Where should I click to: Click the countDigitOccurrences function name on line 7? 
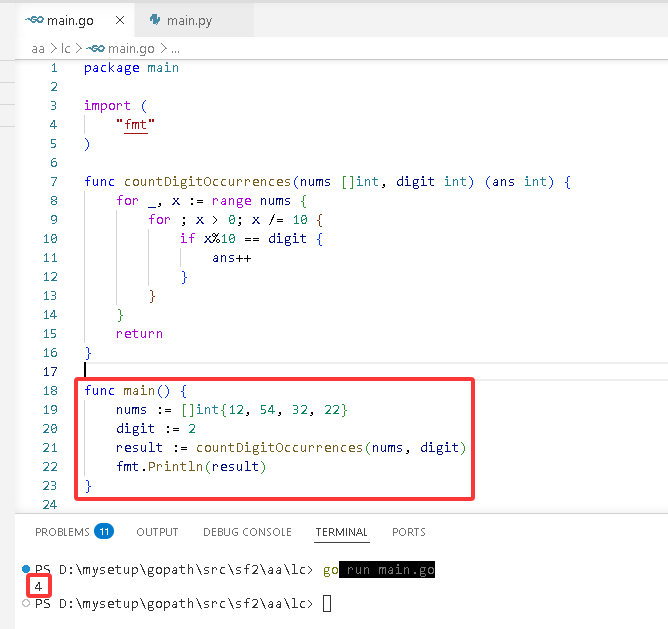pos(207,182)
